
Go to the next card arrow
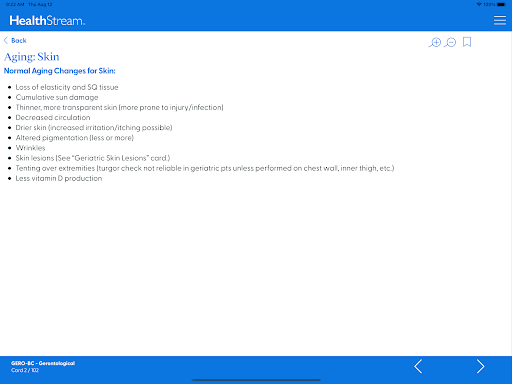(x=480, y=366)
